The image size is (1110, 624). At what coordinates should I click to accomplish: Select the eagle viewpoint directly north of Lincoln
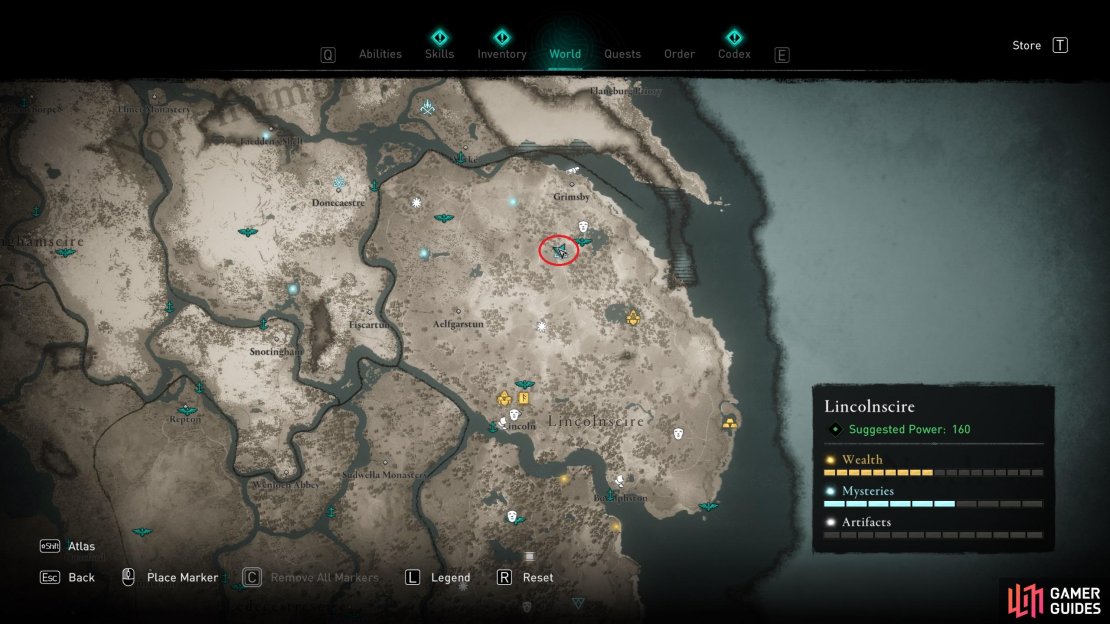(525, 385)
